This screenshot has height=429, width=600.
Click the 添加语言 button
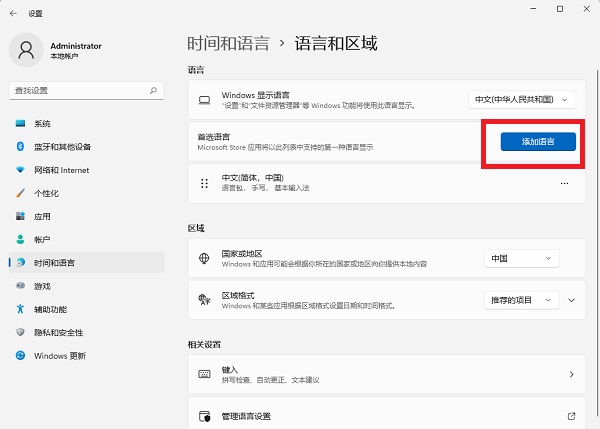pyautogui.click(x=539, y=142)
